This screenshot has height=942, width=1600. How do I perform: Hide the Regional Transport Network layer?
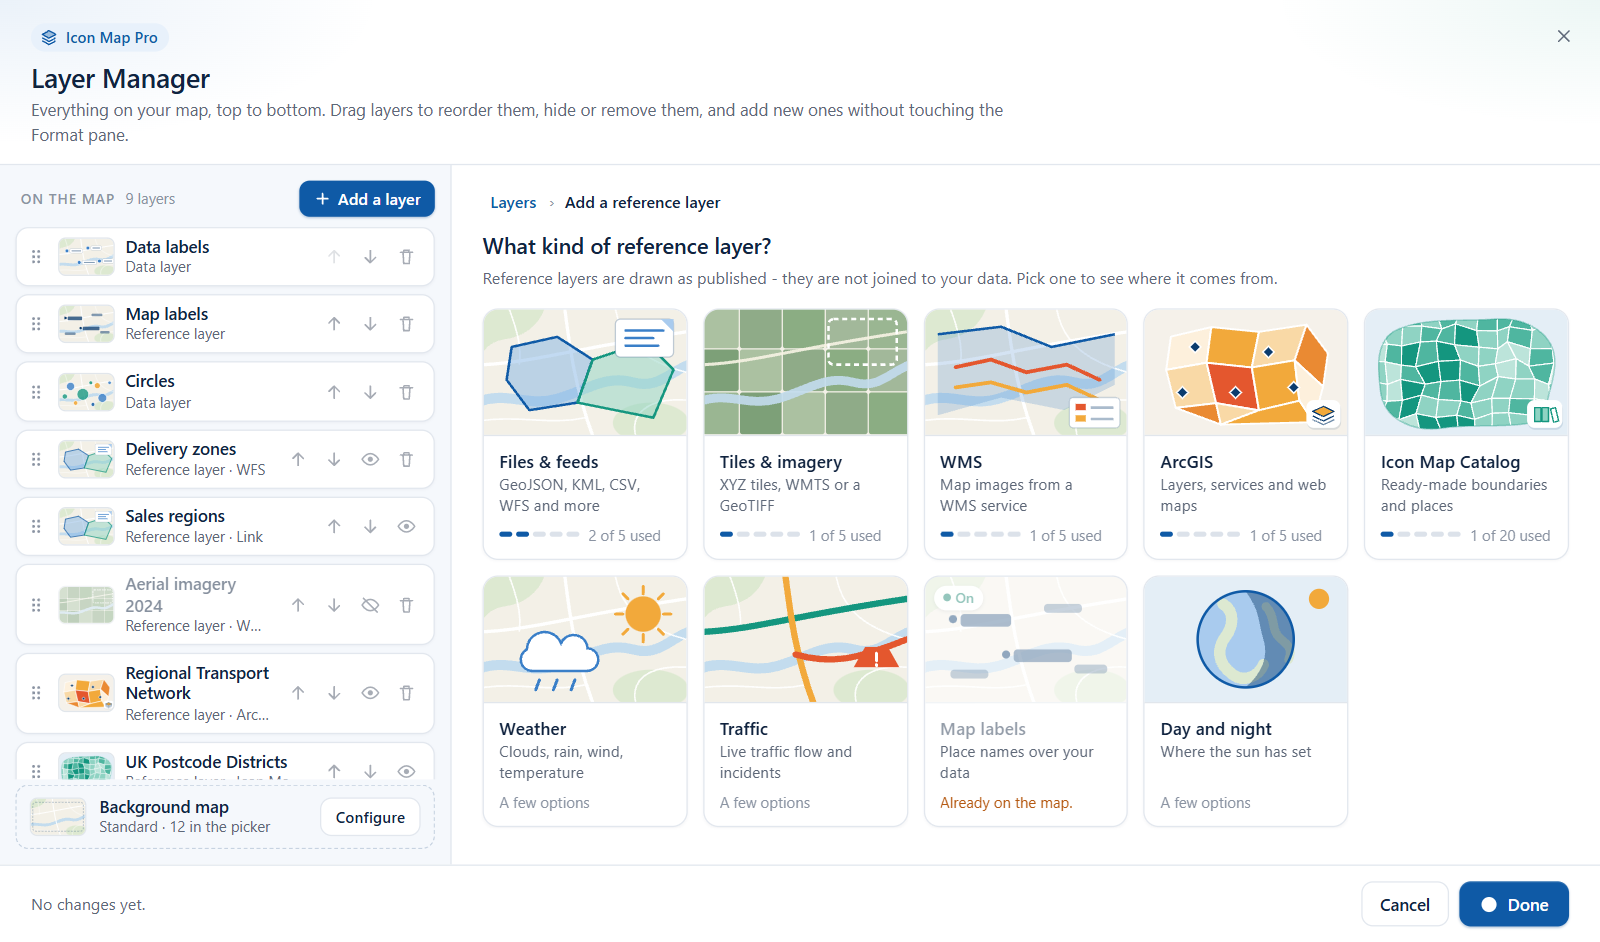coord(370,693)
